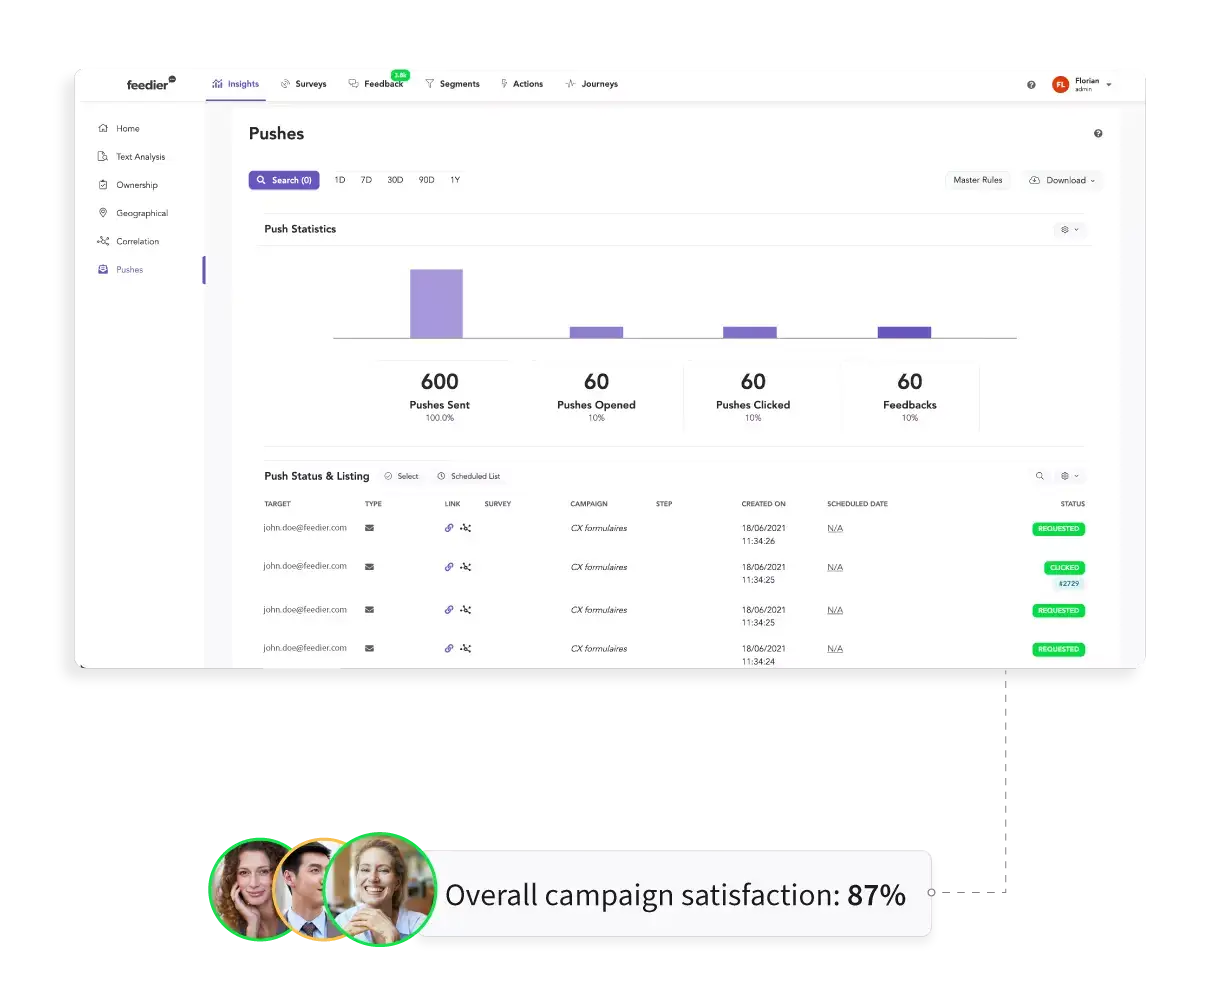This screenshot has height=996, width=1217.
Task: Select the 7D time range
Action: 366,180
